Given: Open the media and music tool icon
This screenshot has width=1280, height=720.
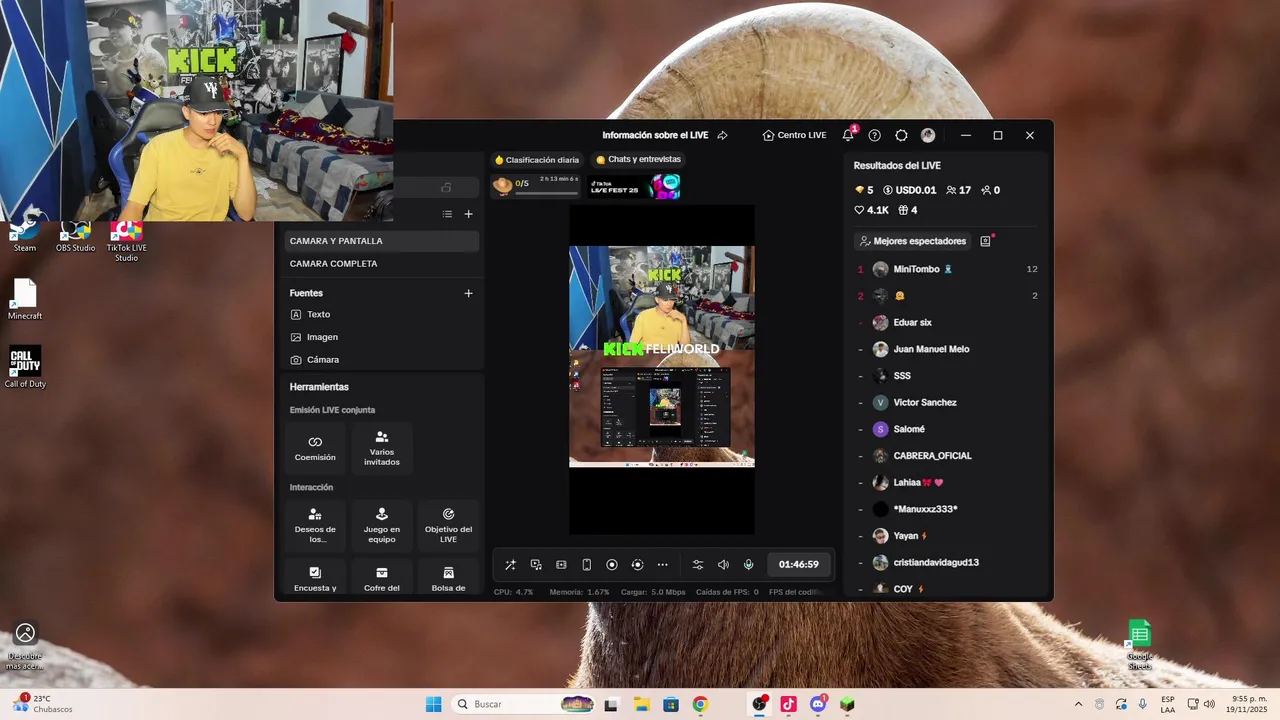Looking at the screenshot, I should point(536,565).
